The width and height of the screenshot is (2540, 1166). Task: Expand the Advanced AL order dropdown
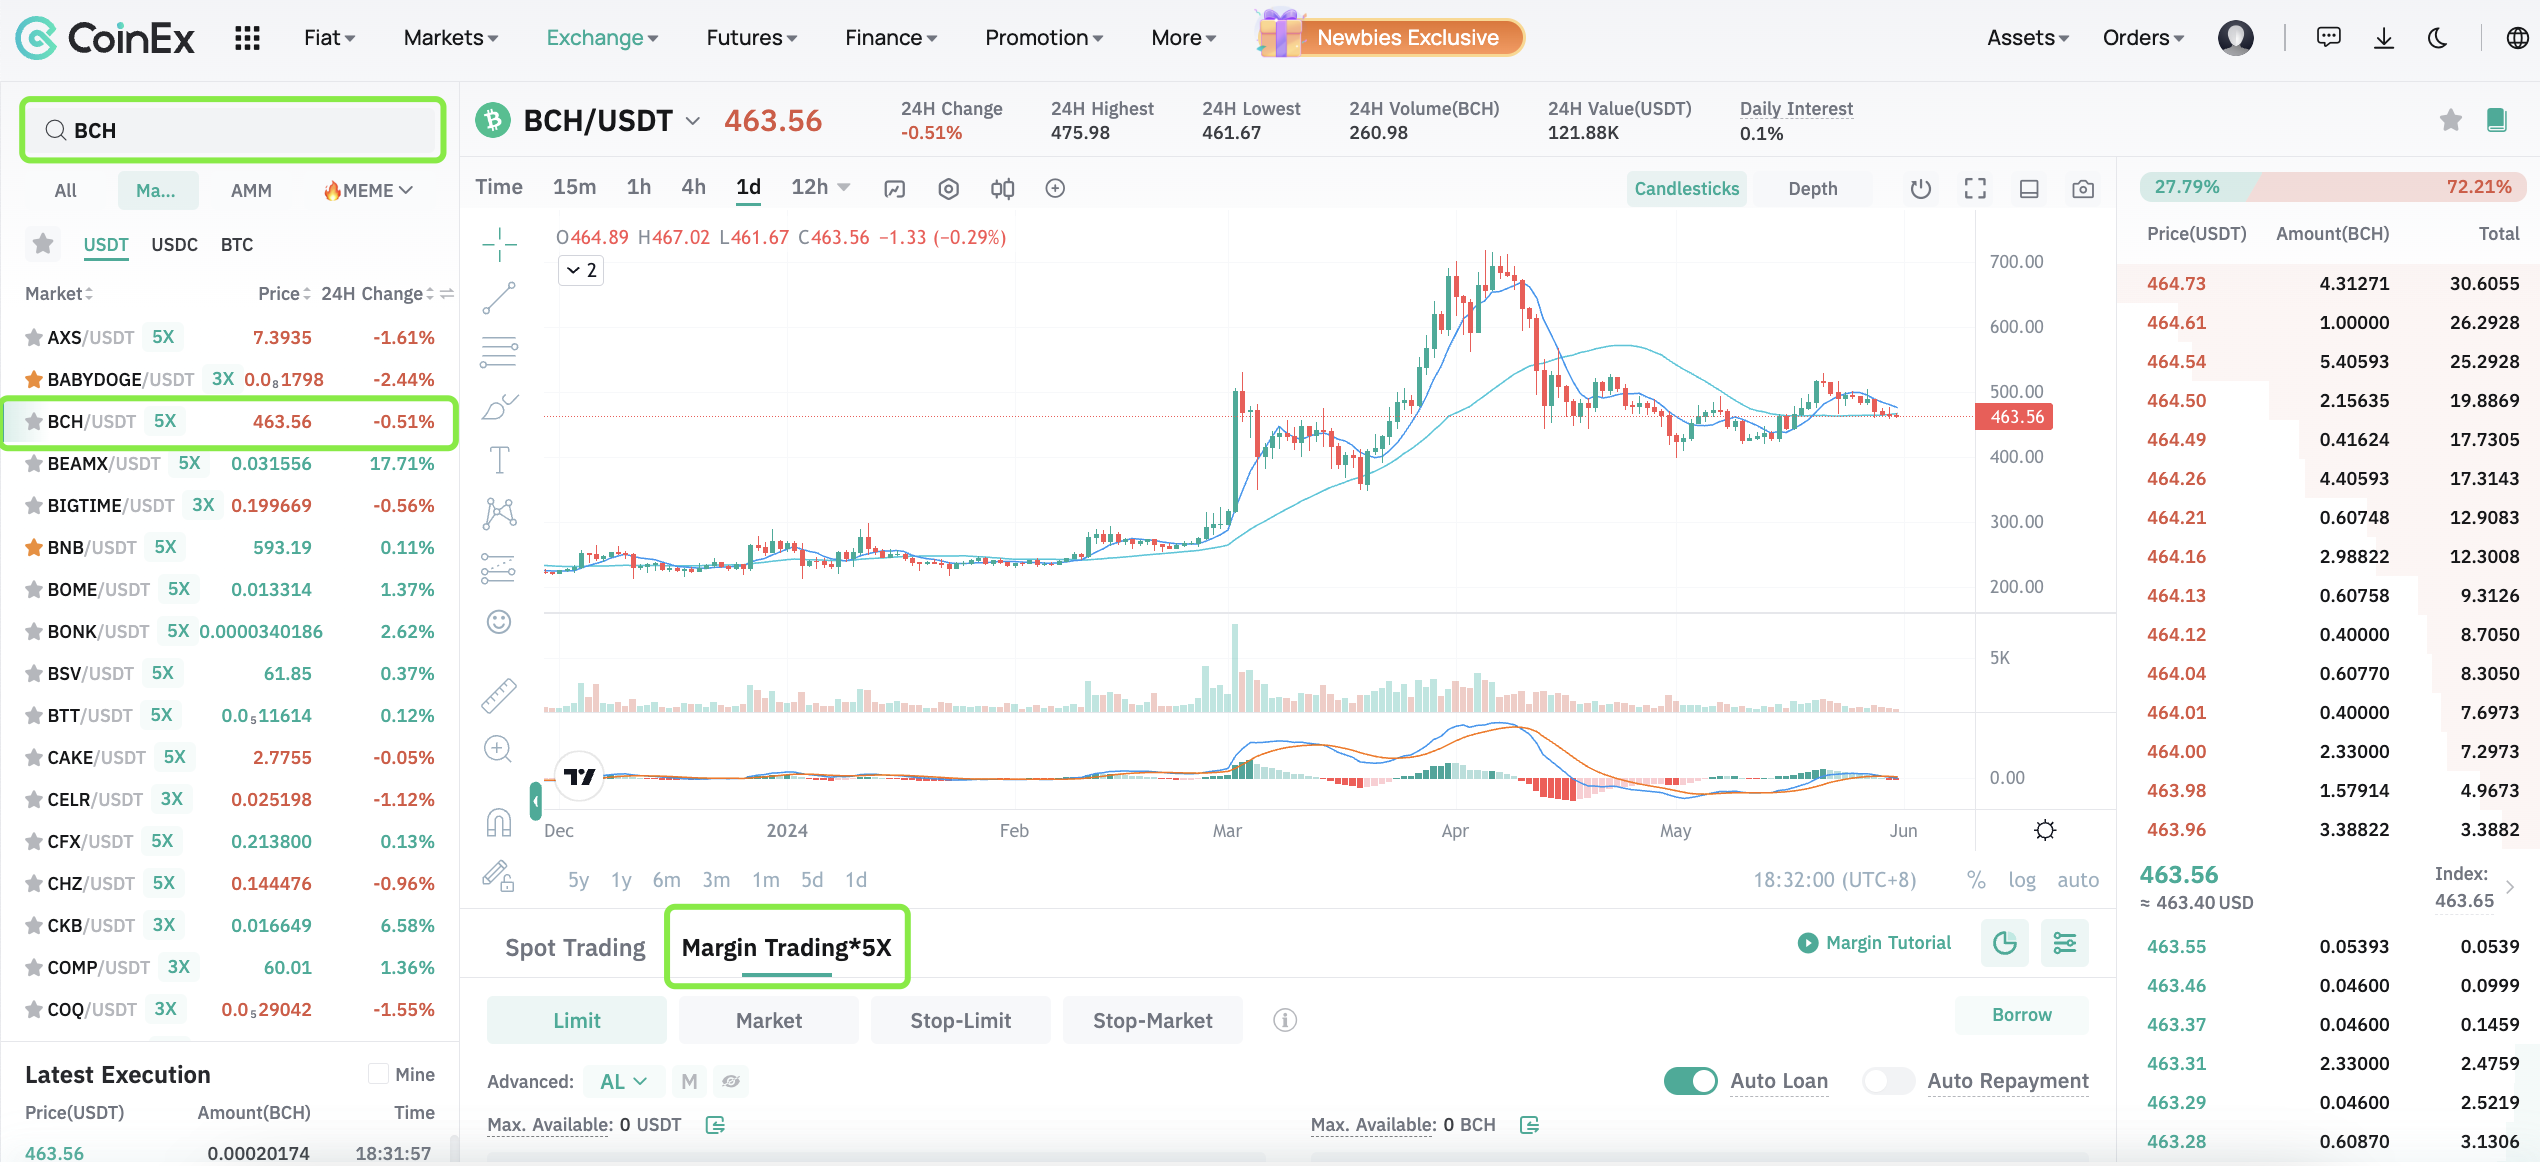click(624, 1081)
